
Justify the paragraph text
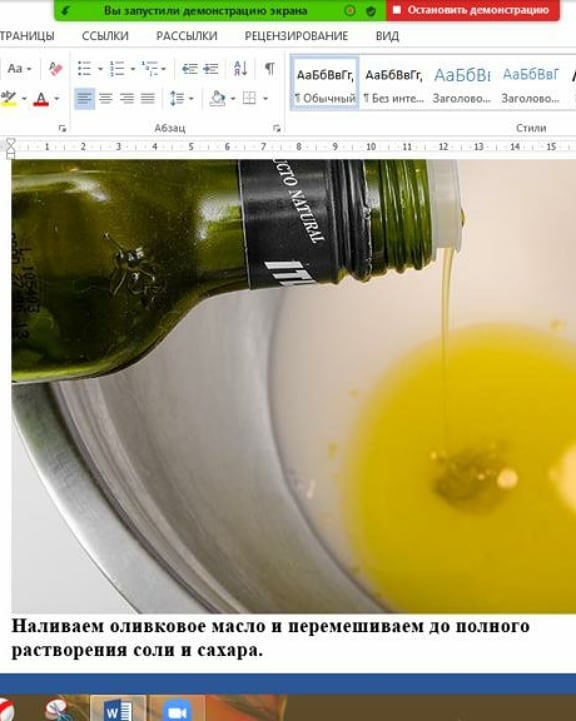tap(148, 98)
